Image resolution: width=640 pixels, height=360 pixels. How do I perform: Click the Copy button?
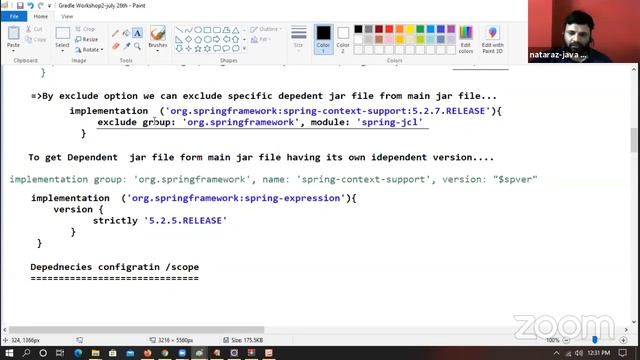click(36, 40)
